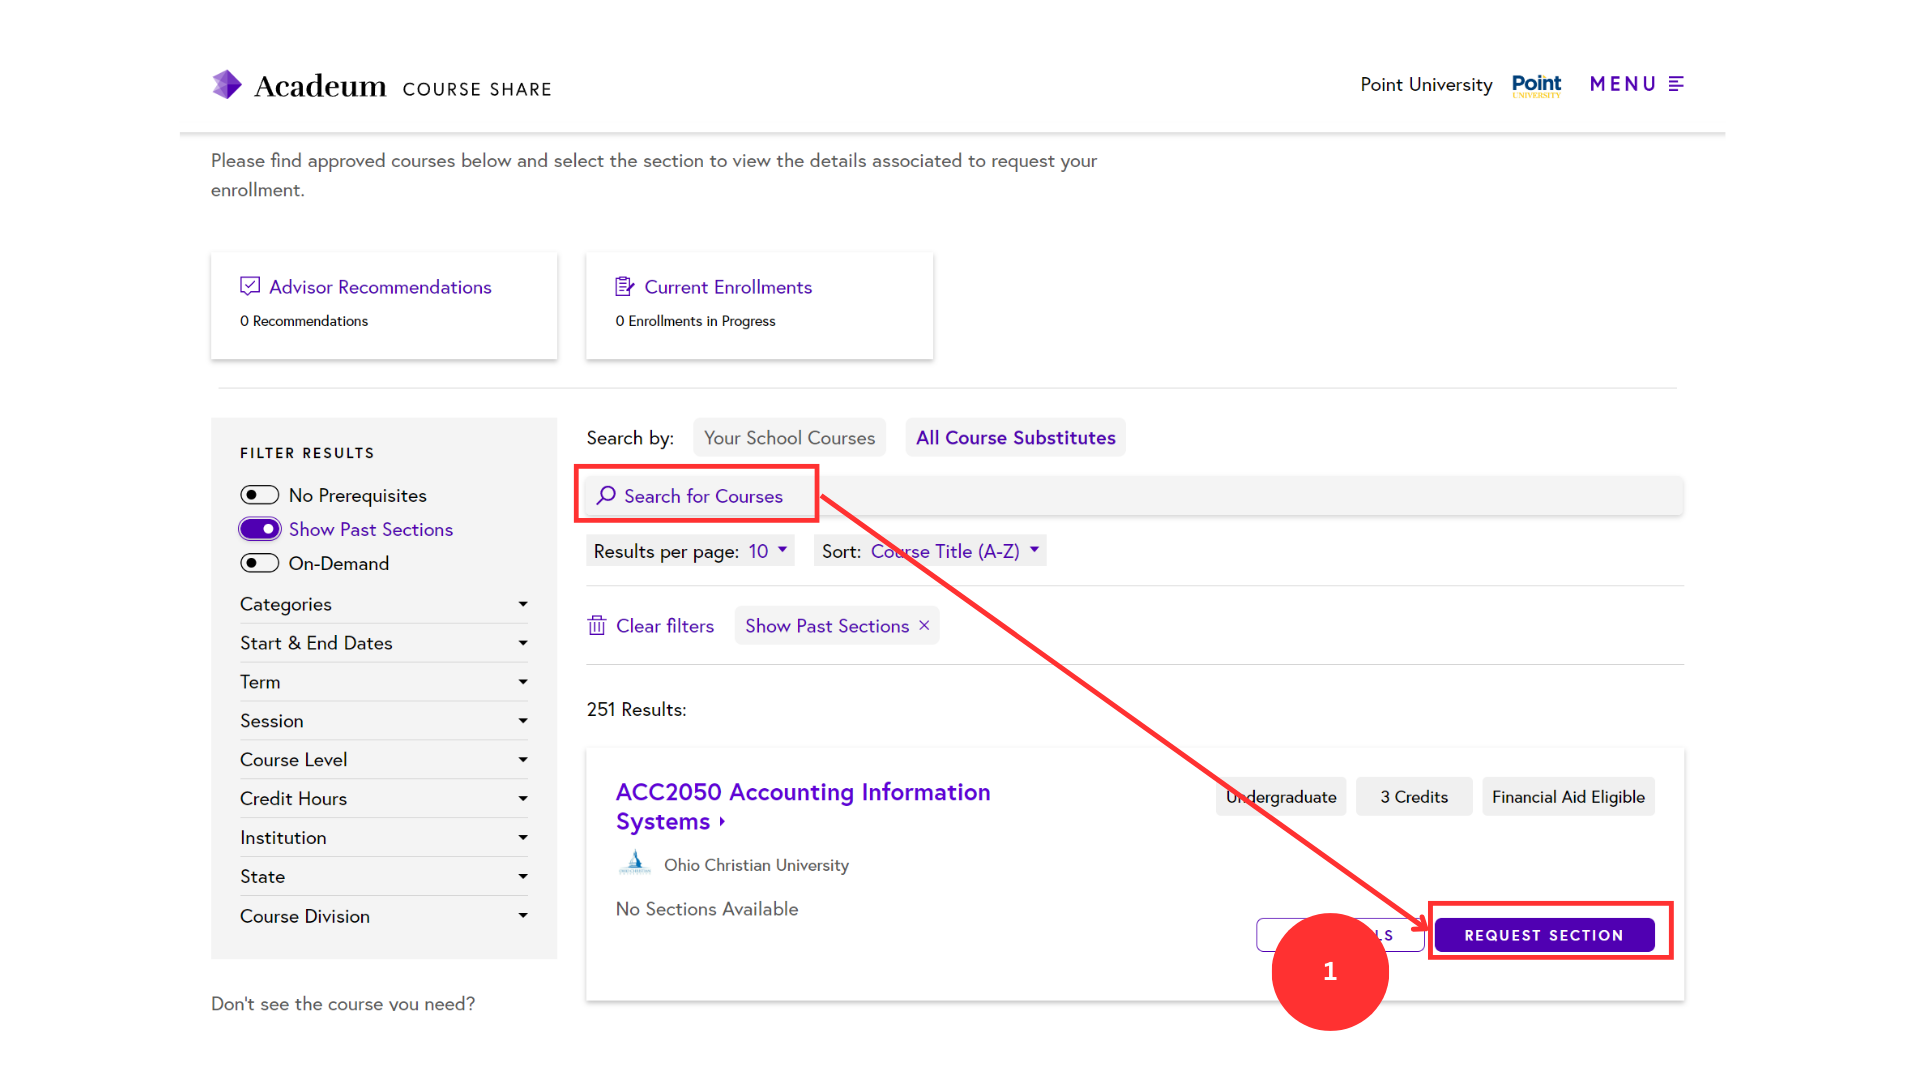Click the Ohio Christian University logo icon

[x=634, y=863]
